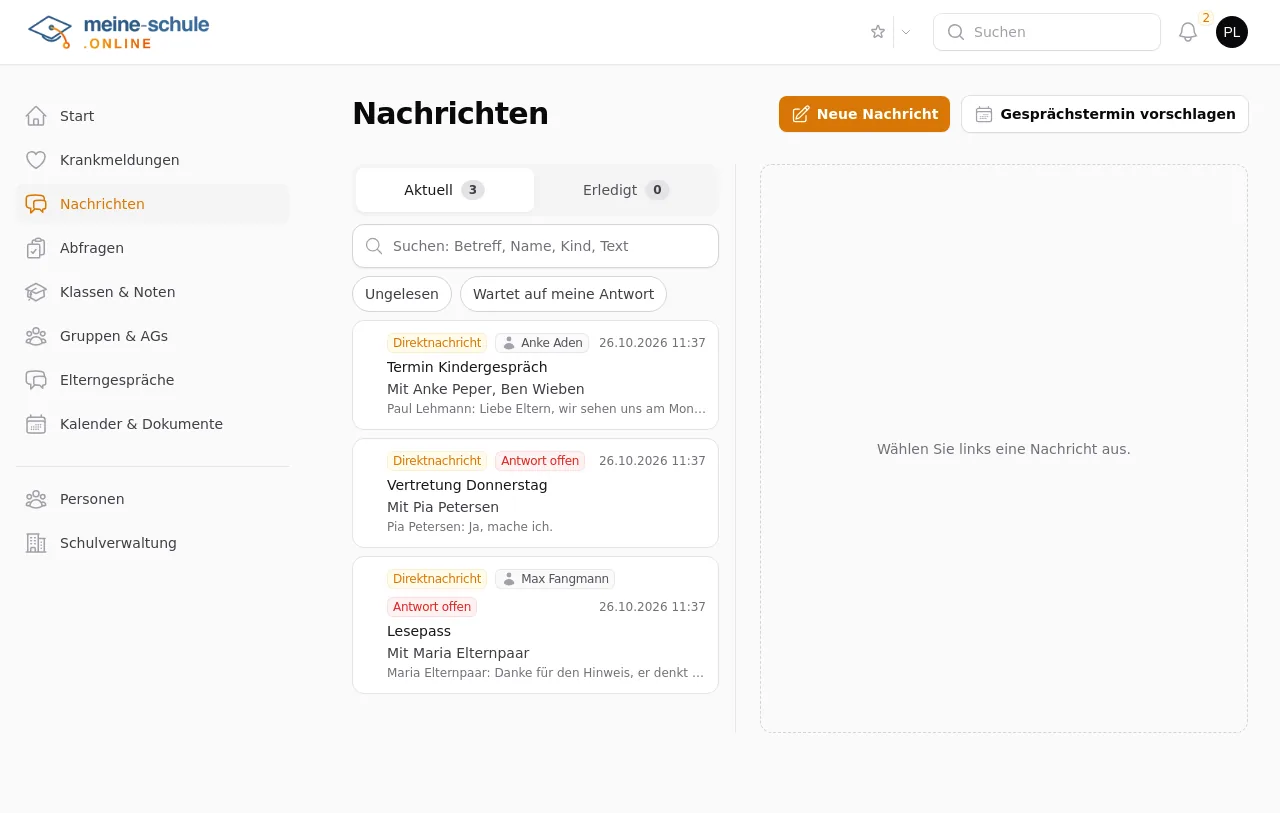Click the Kalender & Dokumente calendar icon
Viewport: 1280px width, 813px height.
tap(36, 424)
